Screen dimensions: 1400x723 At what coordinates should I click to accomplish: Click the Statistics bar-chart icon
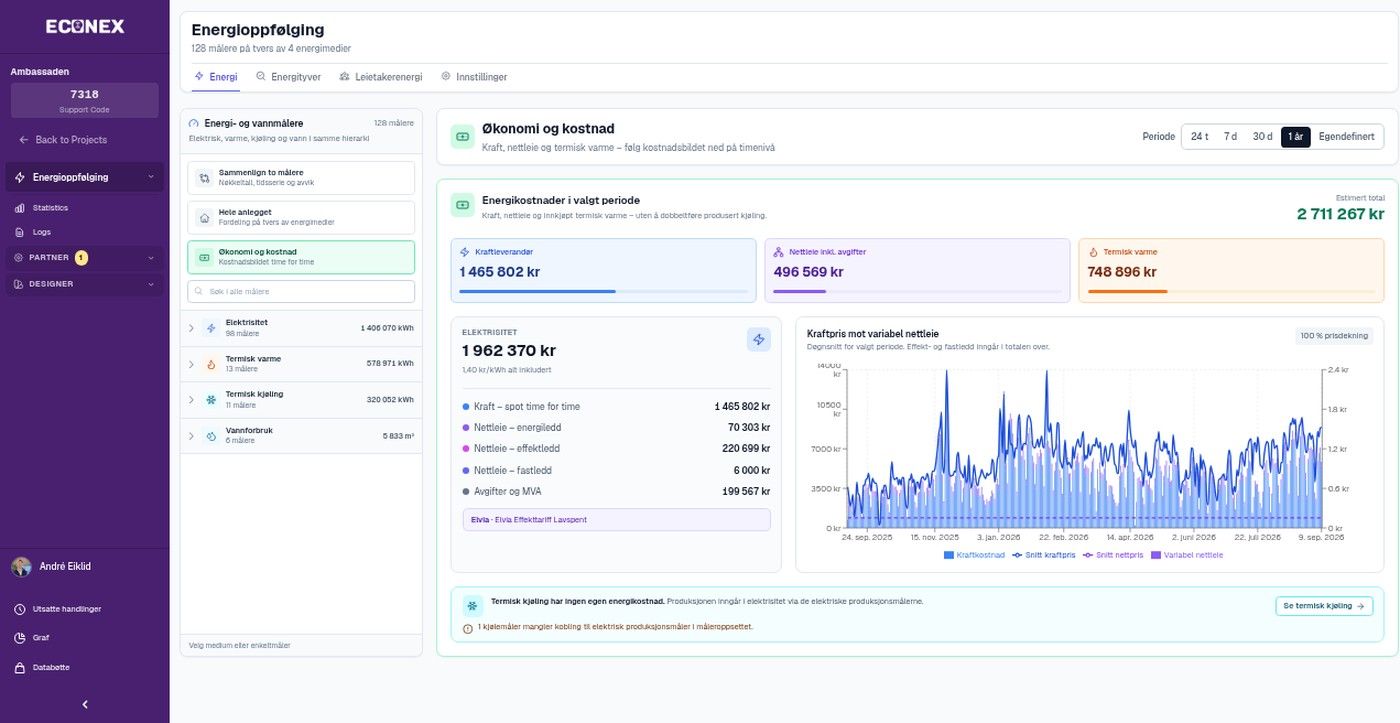pos(20,208)
